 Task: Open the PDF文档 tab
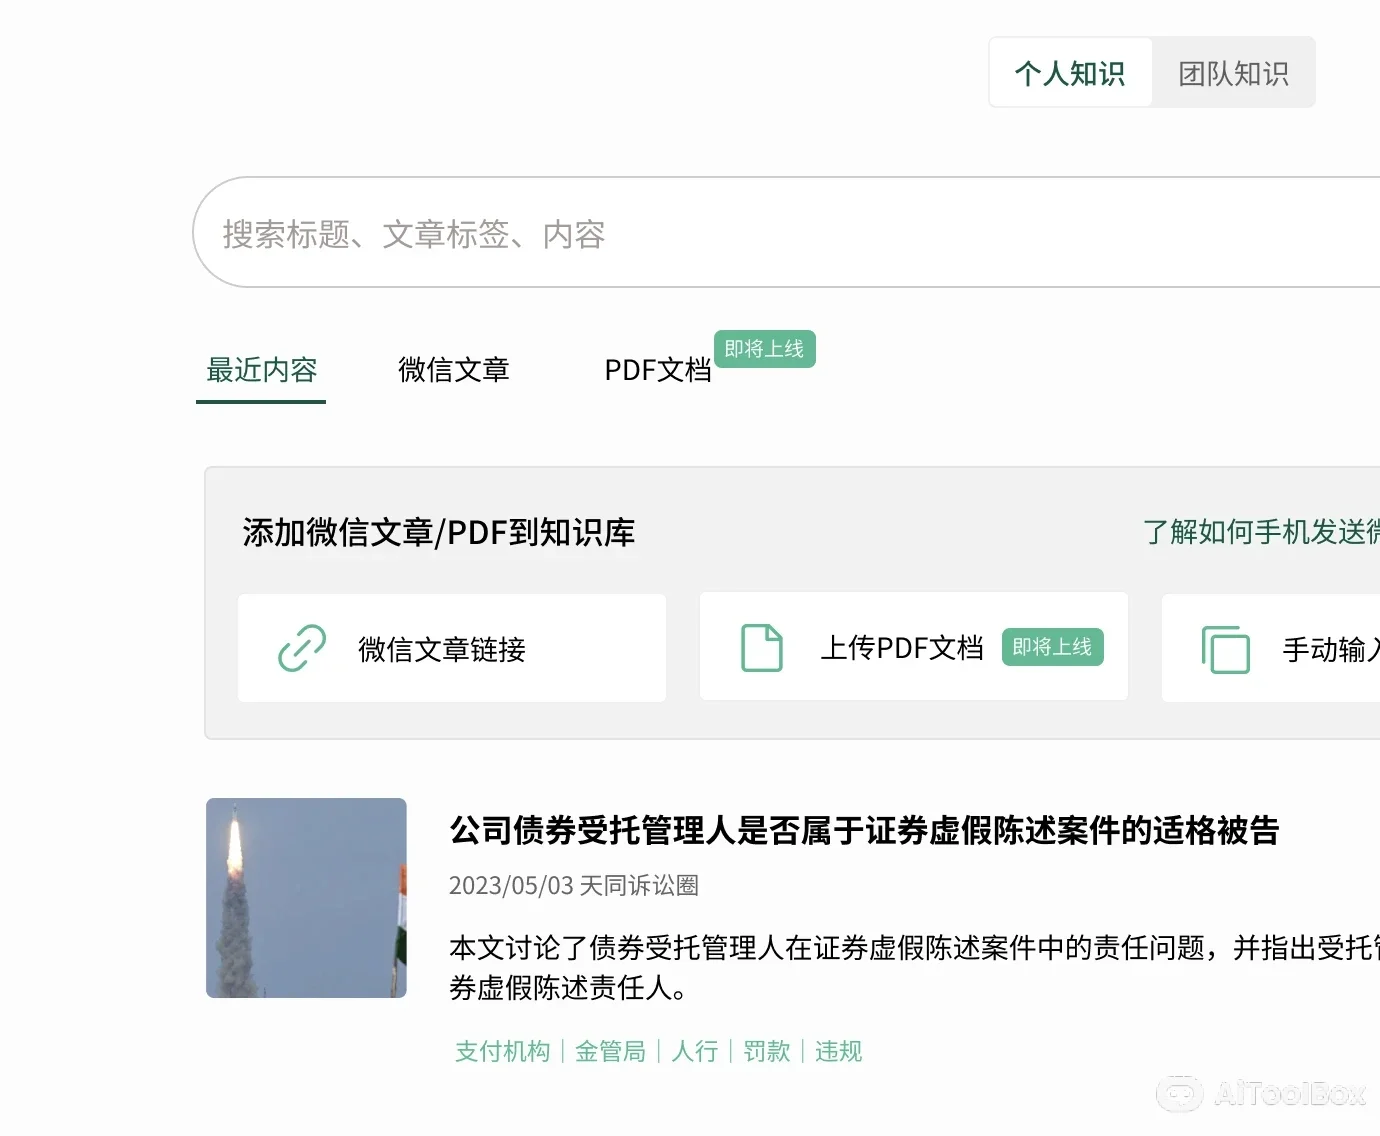coord(657,370)
